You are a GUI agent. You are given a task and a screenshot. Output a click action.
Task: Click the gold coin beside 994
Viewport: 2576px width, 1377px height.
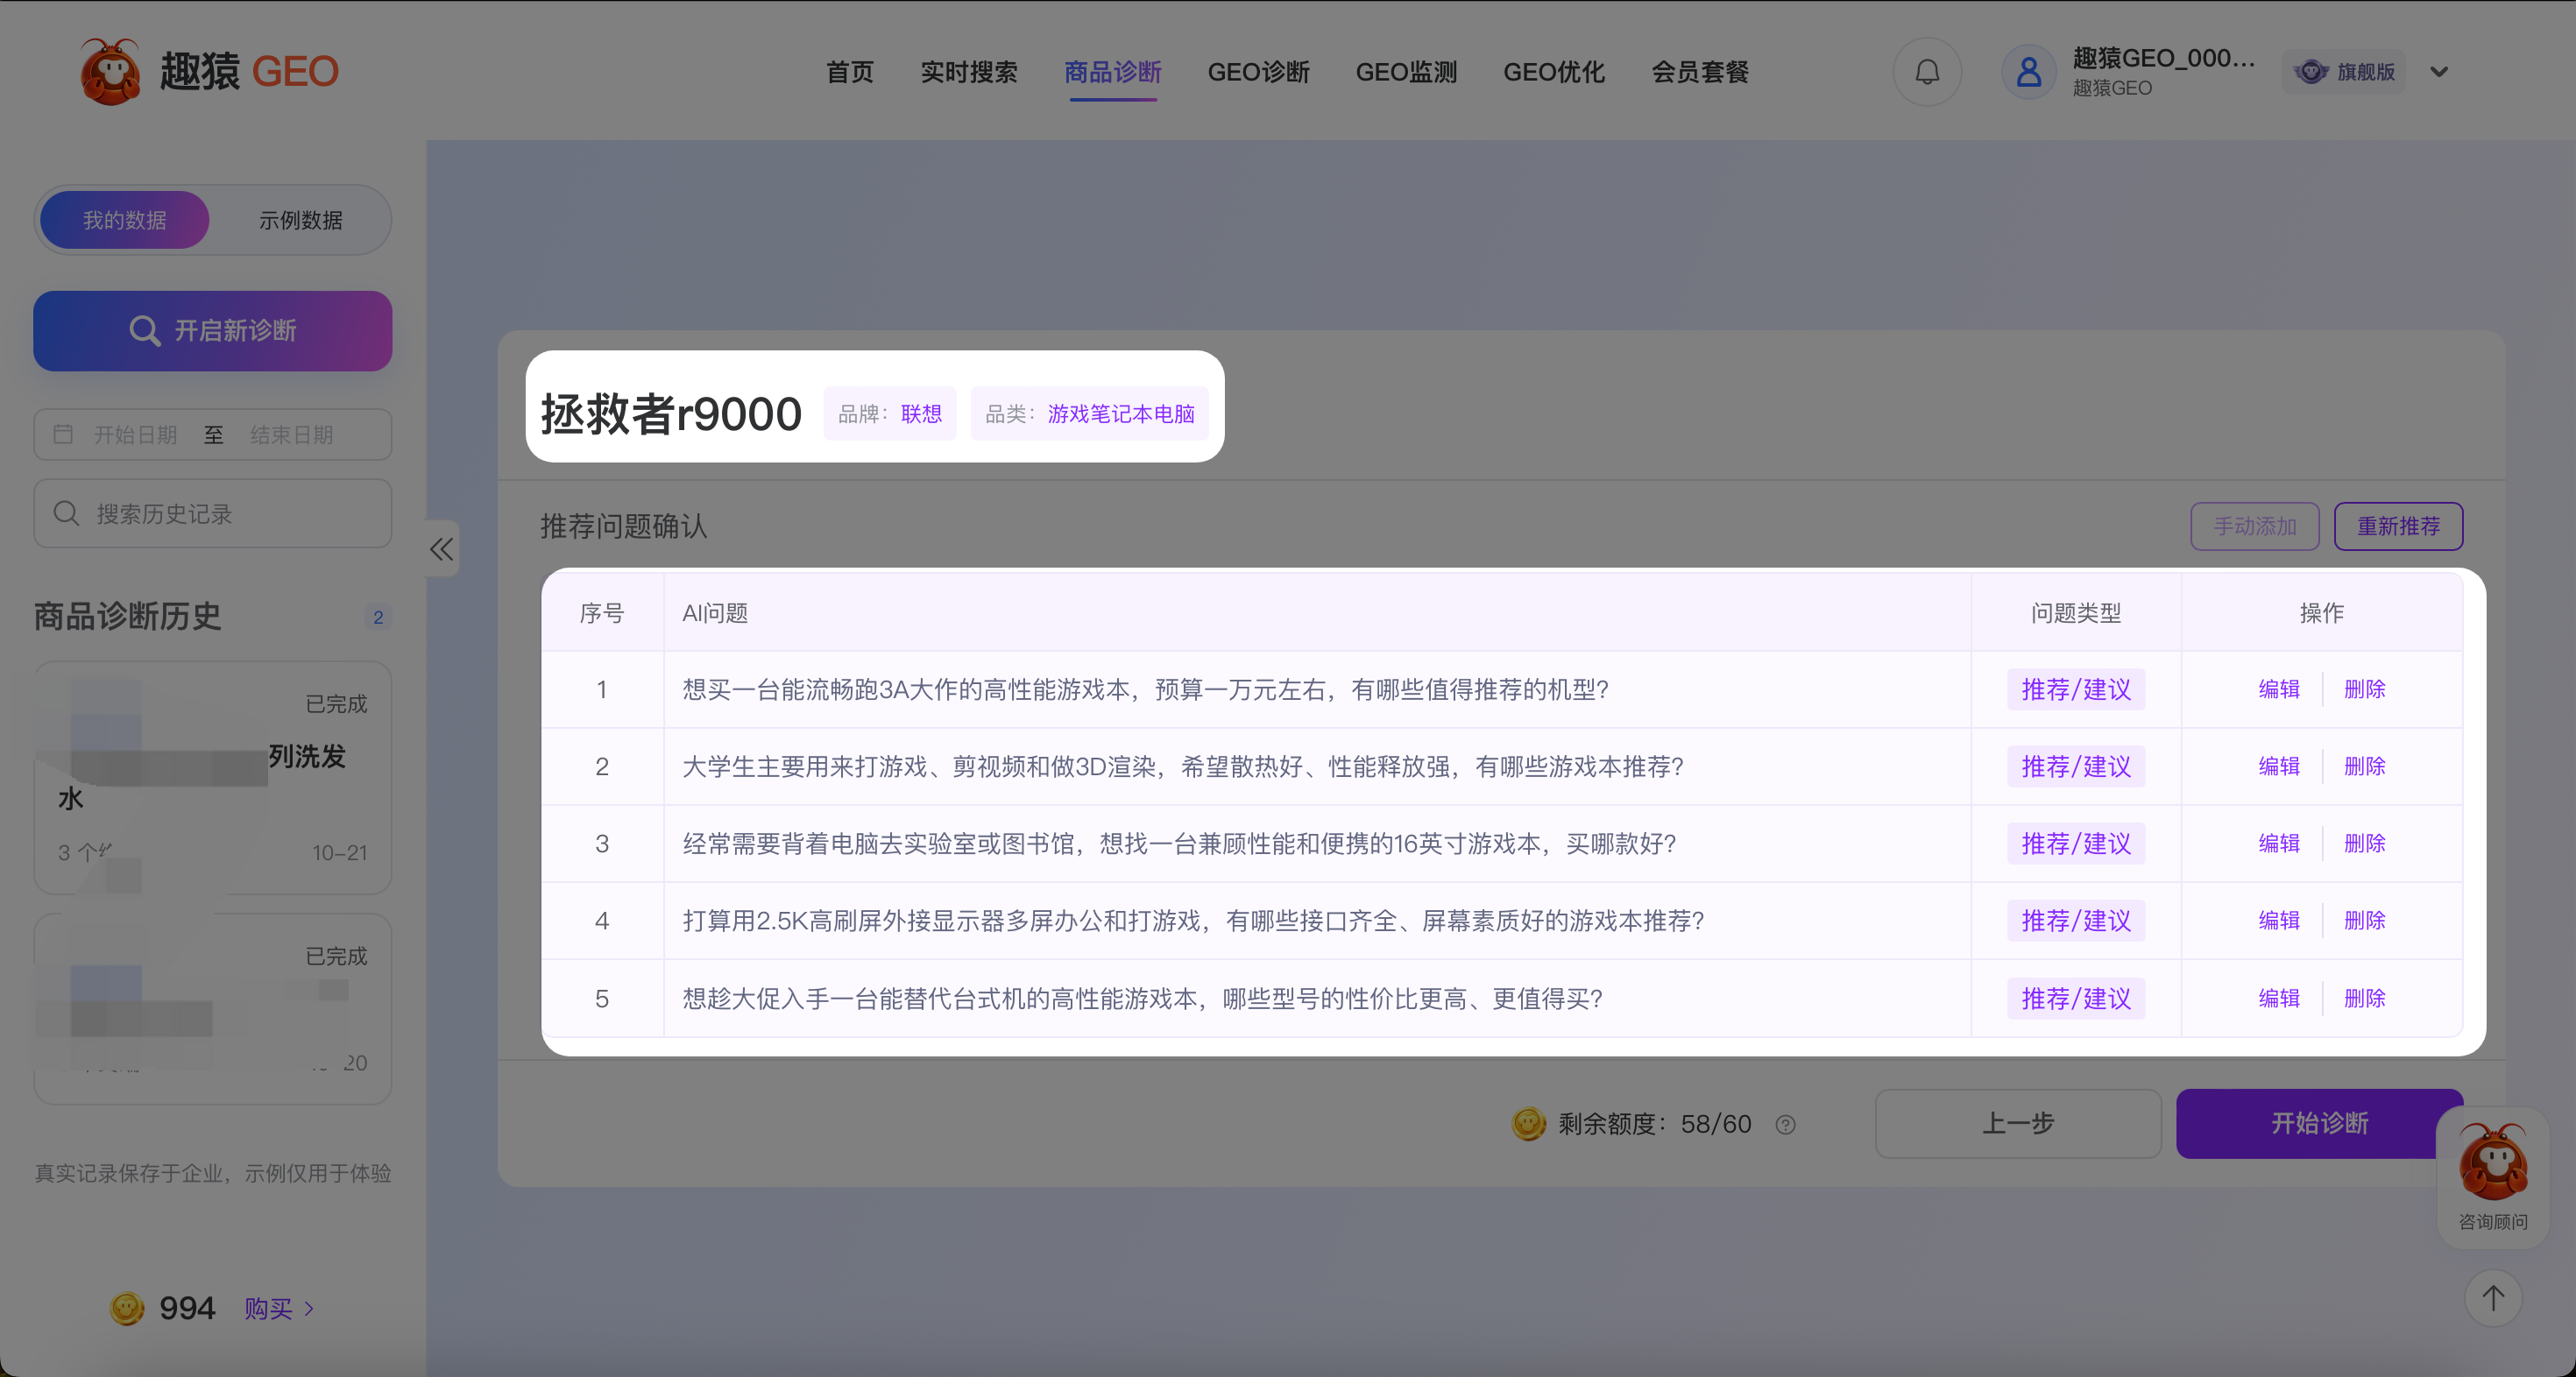click(127, 1308)
